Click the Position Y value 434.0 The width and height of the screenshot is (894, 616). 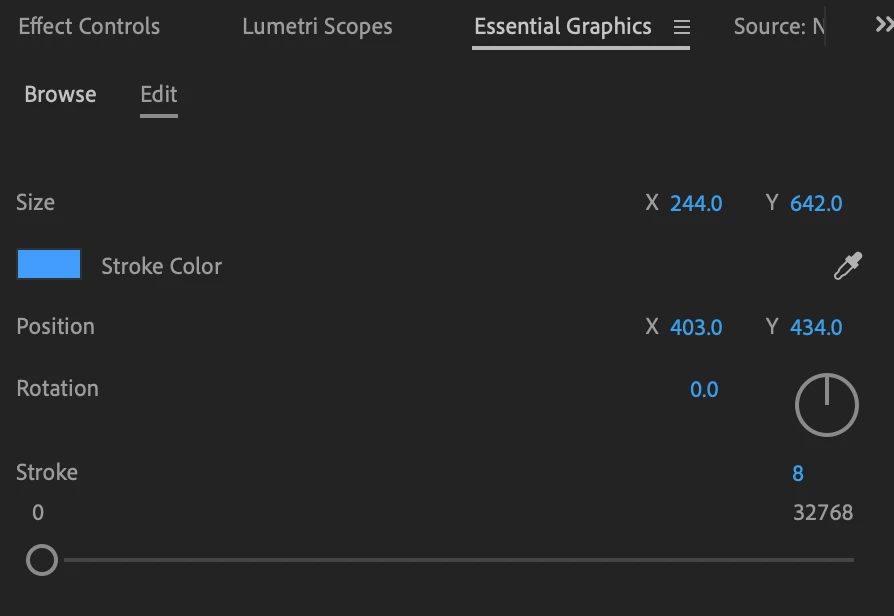pos(816,327)
